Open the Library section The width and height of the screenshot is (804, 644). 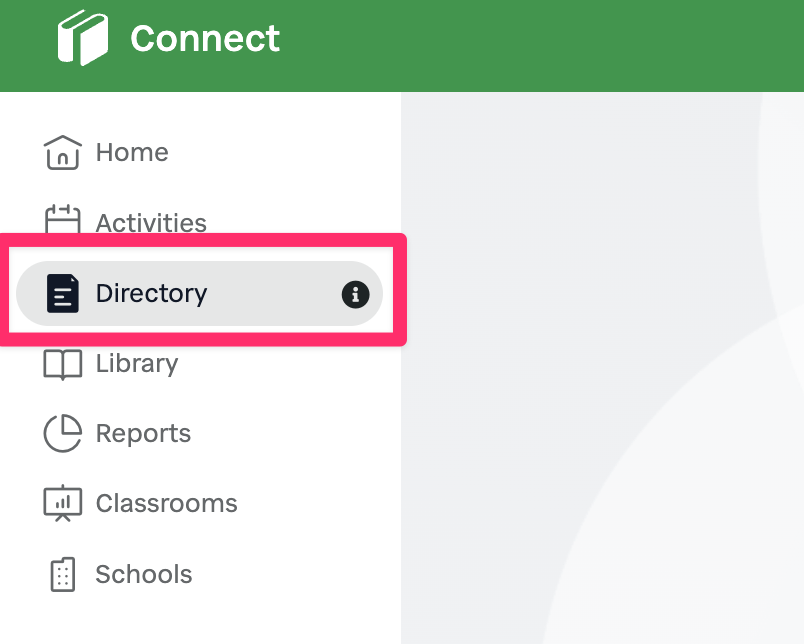pos(136,364)
